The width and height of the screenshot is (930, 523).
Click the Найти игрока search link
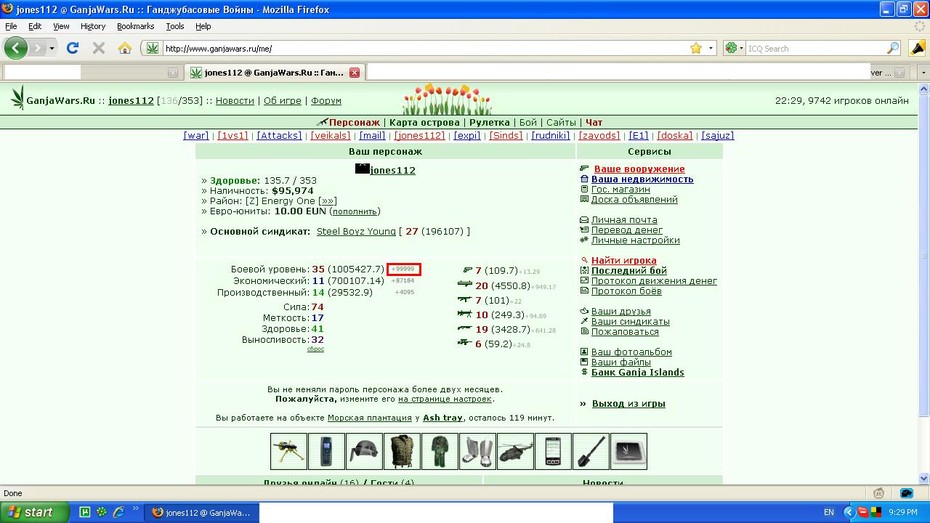624,260
